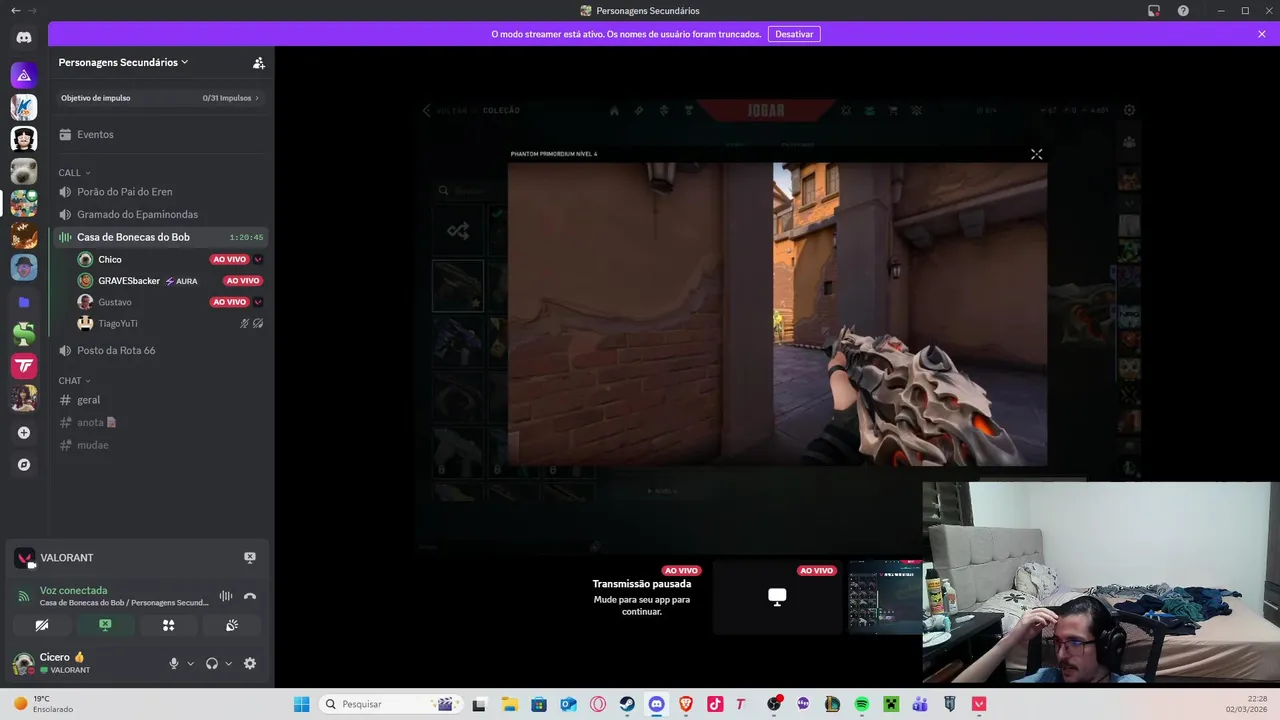Click Voz conectada status text

point(73,590)
